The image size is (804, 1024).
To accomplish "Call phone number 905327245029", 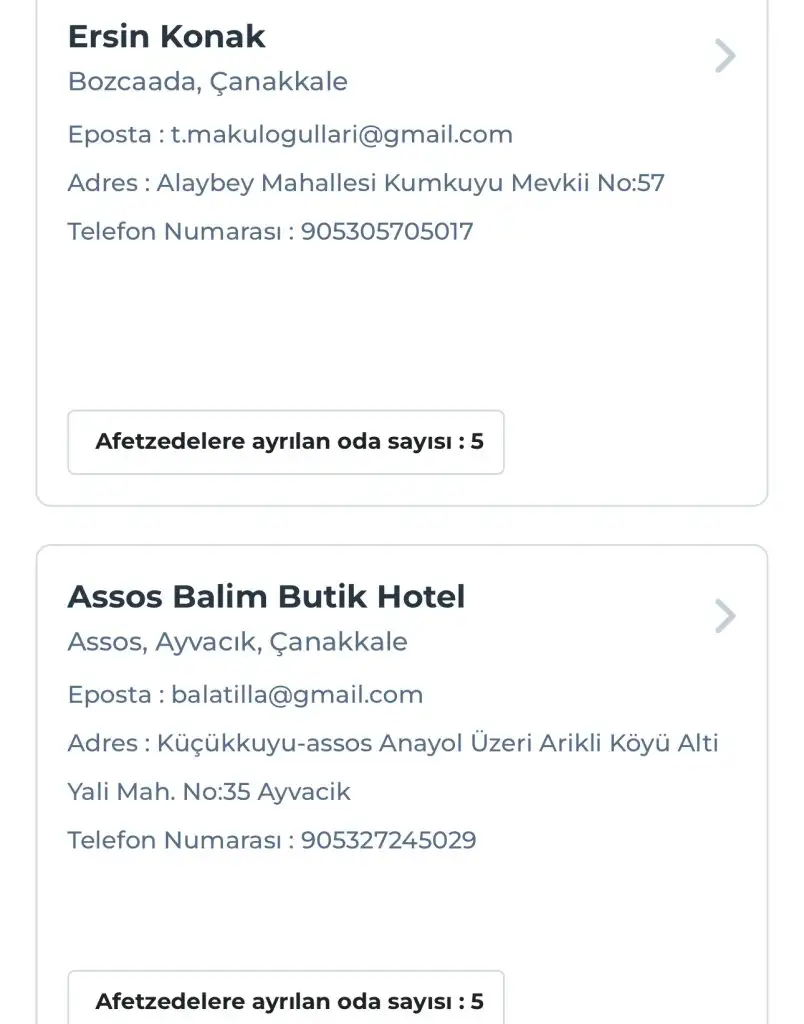I will tap(388, 841).
